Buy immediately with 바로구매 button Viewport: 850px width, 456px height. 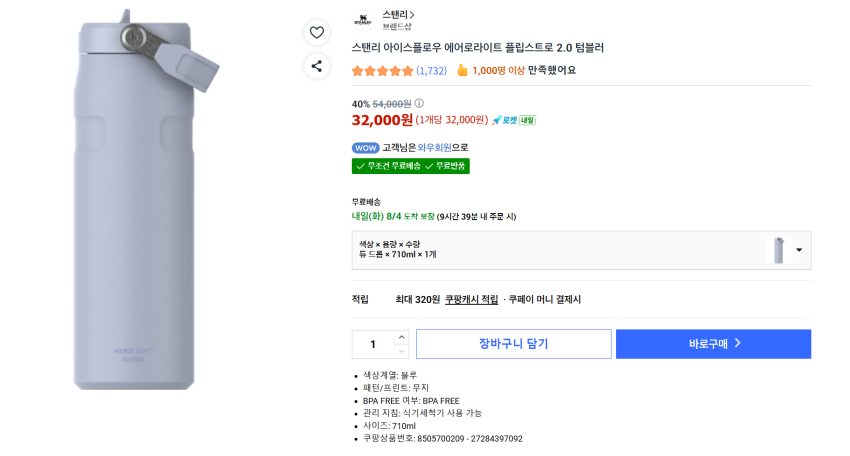(713, 344)
